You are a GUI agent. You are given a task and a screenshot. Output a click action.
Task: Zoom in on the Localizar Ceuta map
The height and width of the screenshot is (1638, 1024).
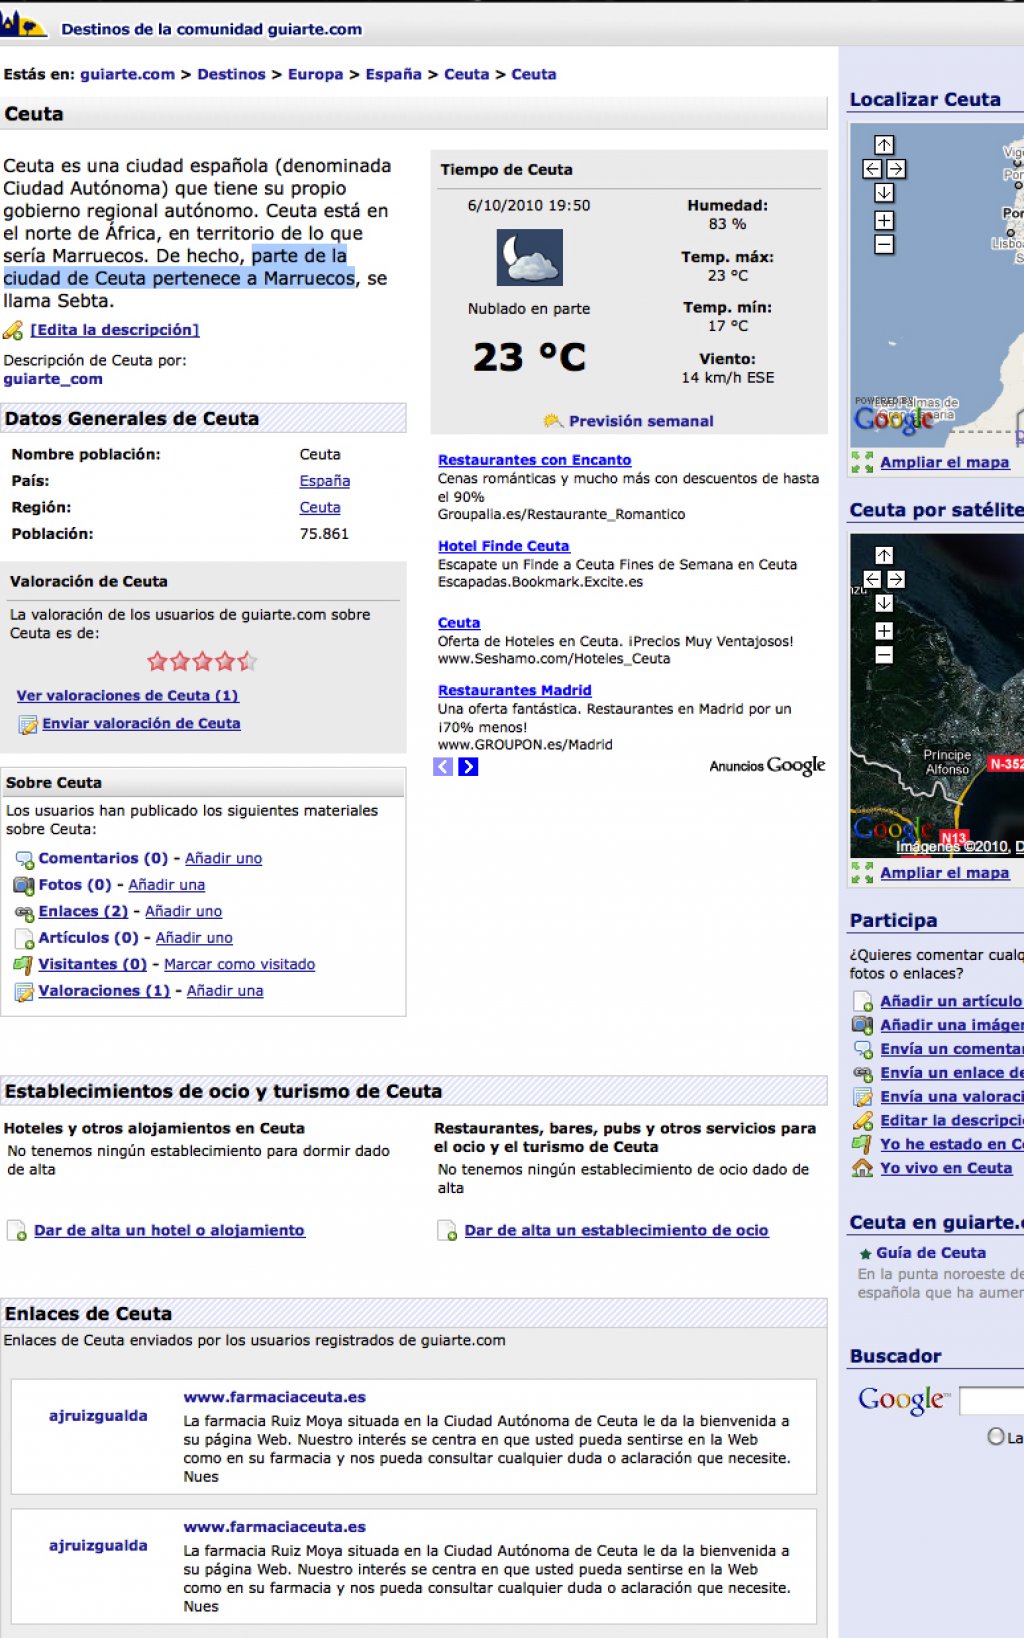click(884, 220)
